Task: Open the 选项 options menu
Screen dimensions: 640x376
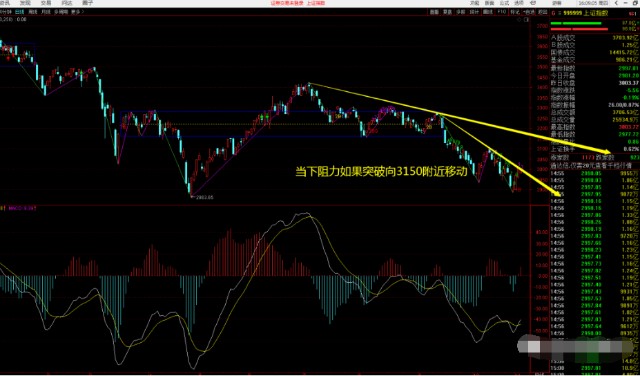Action: 519,3
